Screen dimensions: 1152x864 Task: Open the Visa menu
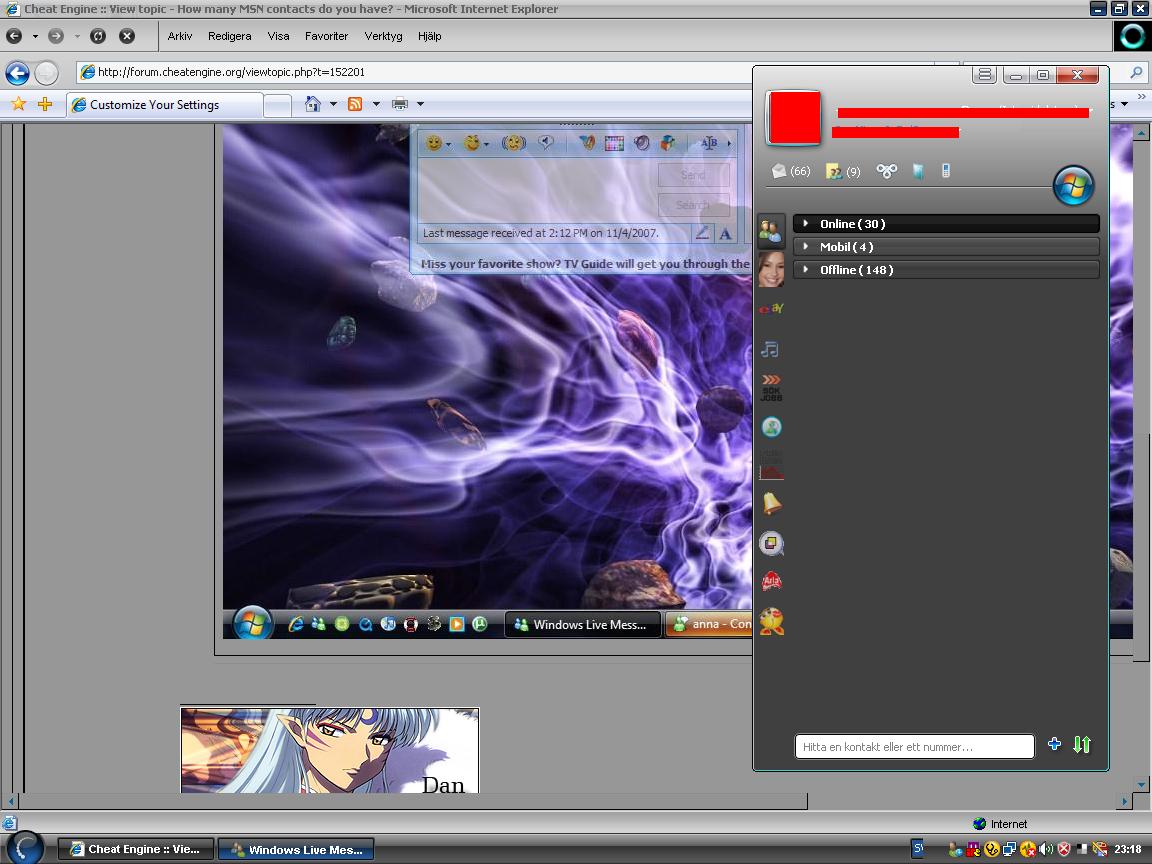[x=278, y=36]
